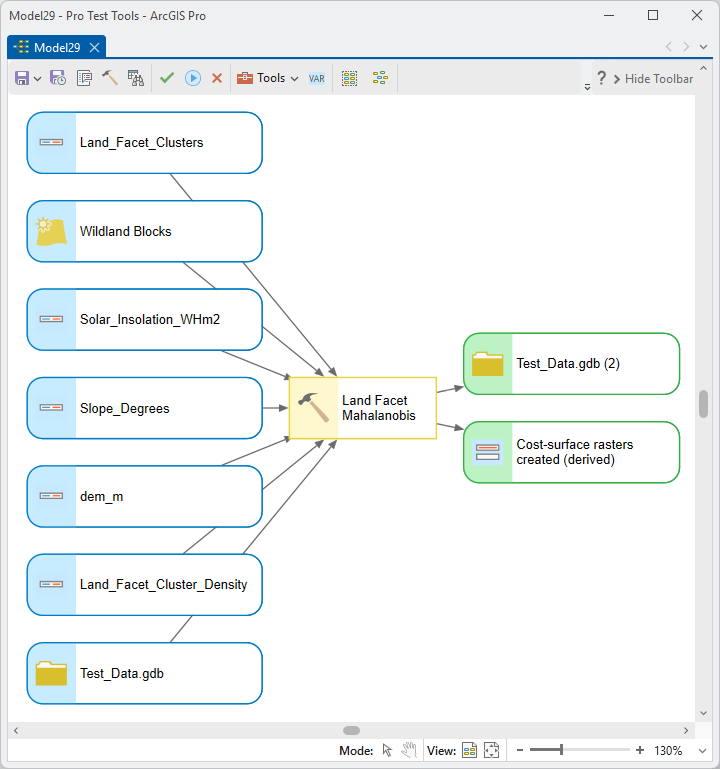Click next tab arrow
This screenshot has width=720, height=769.
(x=686, y=47)
